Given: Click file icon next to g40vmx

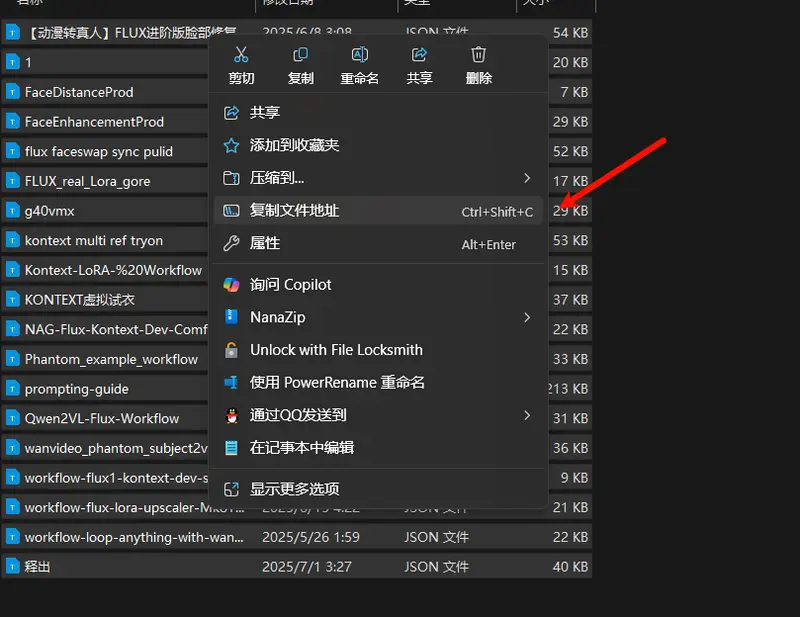Looking at the screenshot, I should pyautogui.click(x=12, y=211).
